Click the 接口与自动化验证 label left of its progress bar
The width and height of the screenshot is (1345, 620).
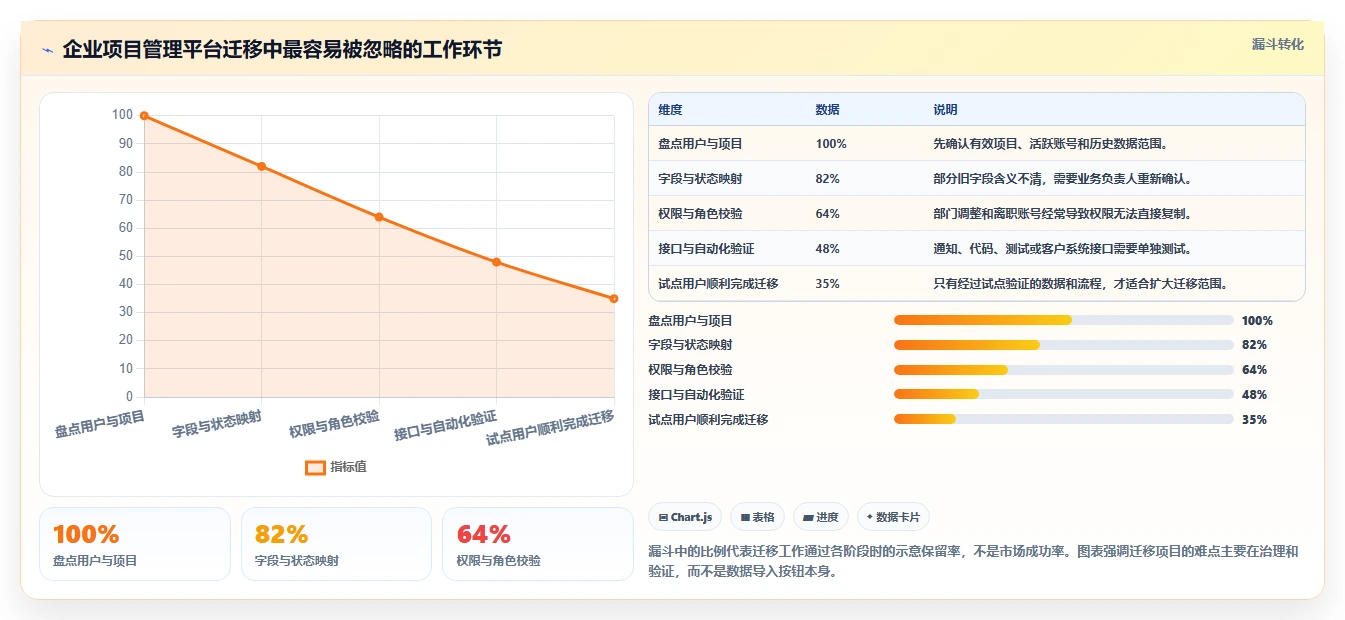point(696,395)
